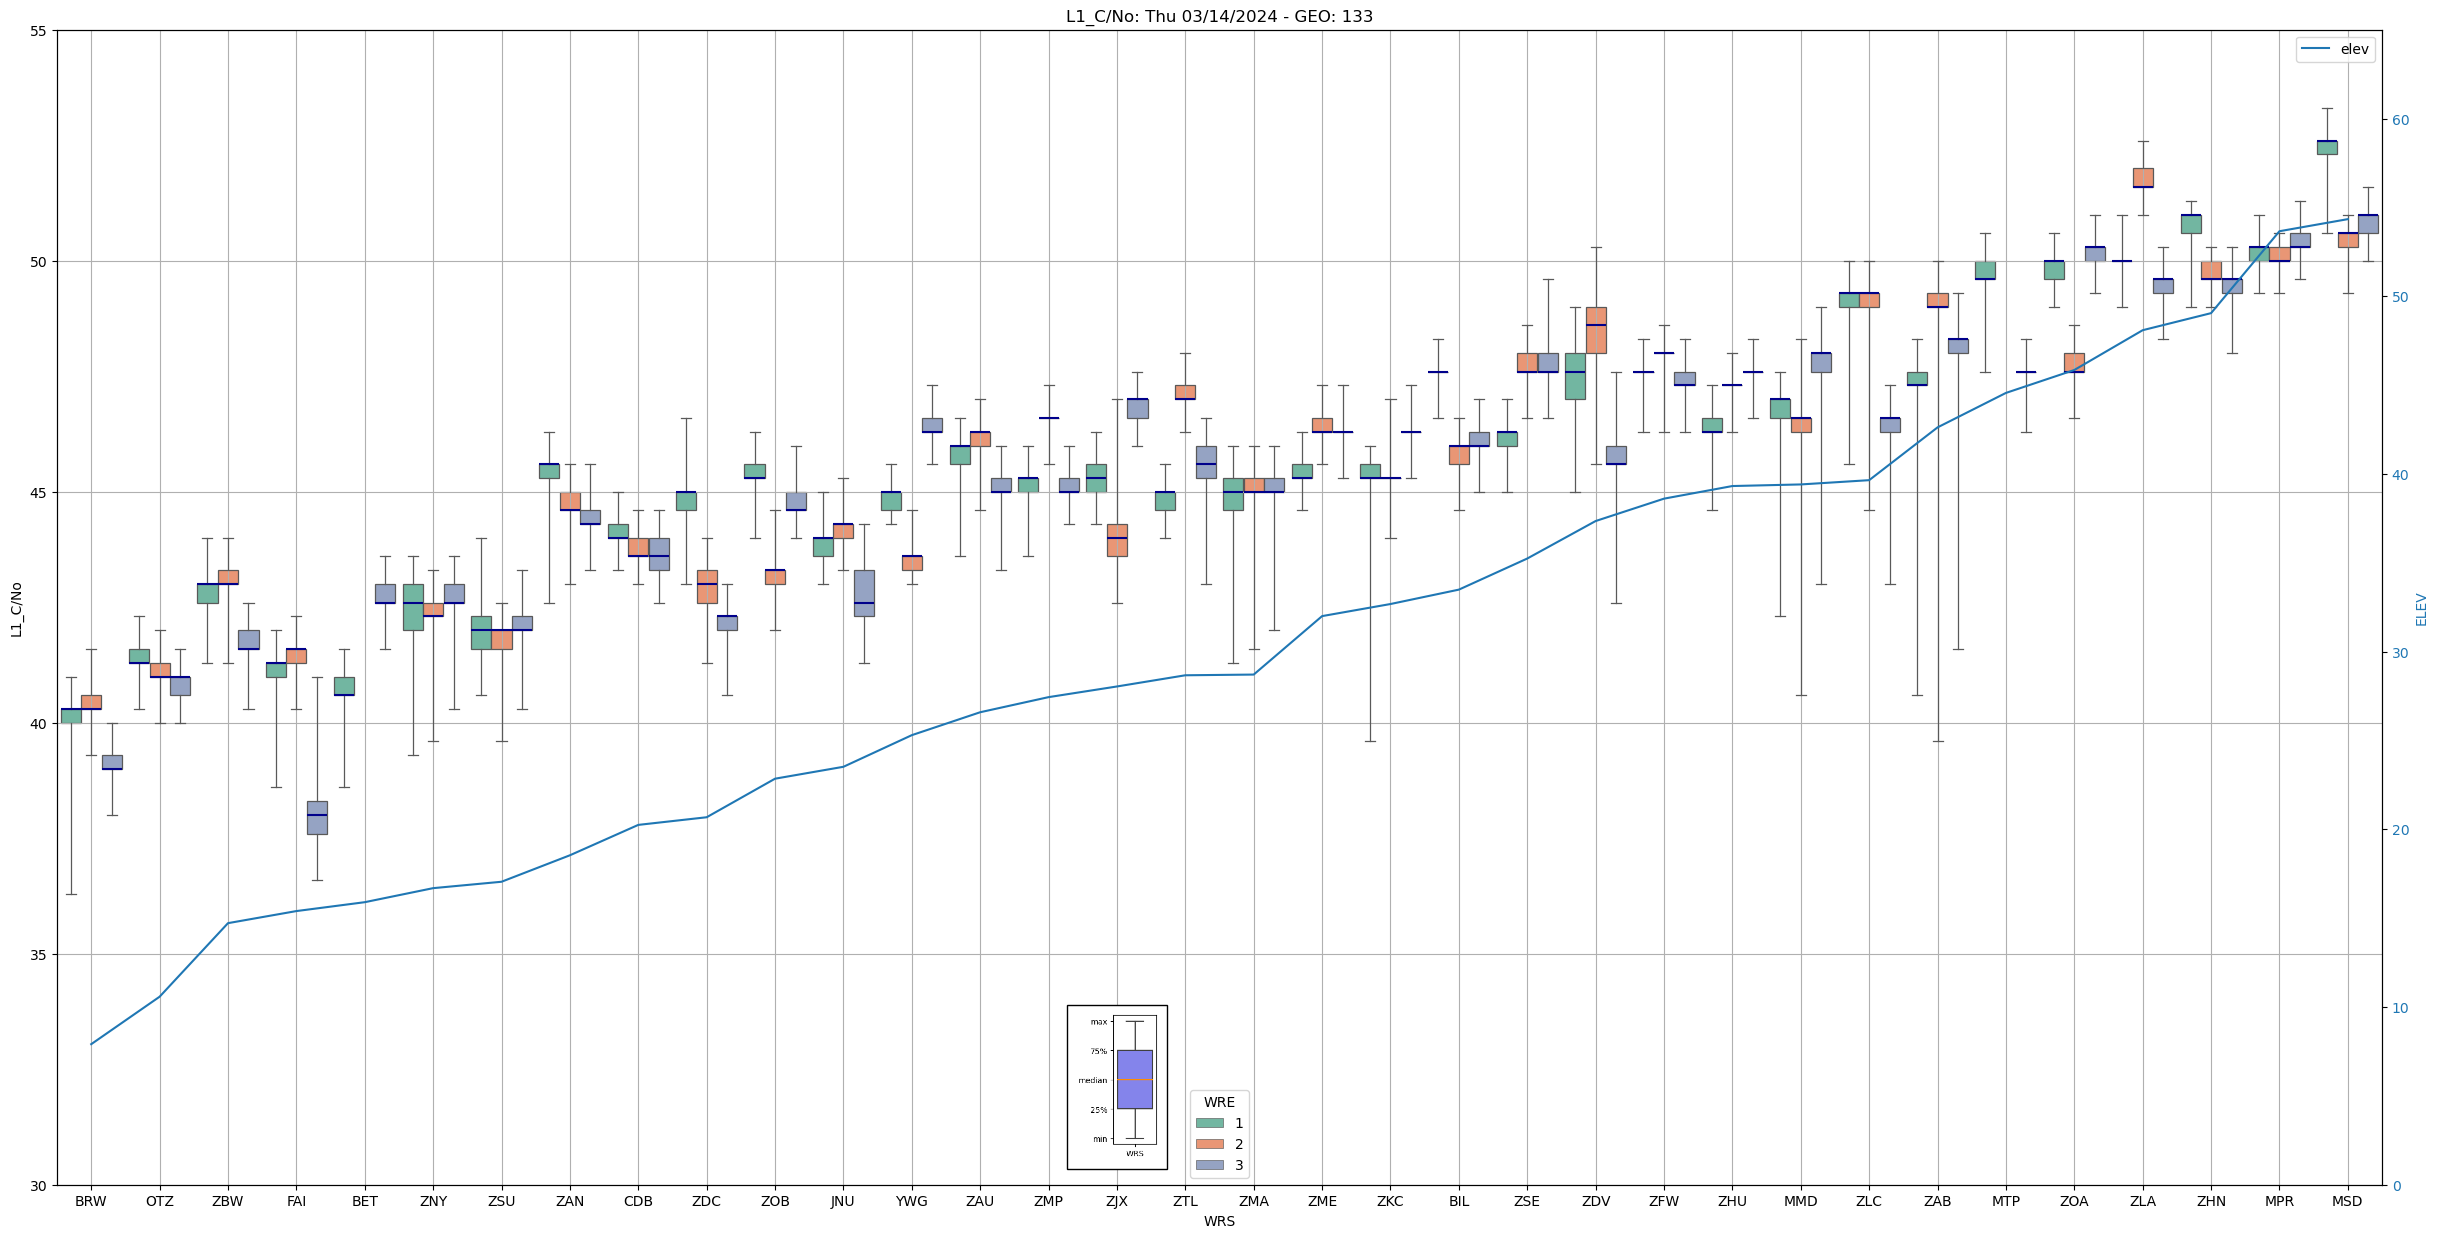The image size is (2439, 1238).
Task: Click the WRS x-axis label
Action: [1218, 1221]
